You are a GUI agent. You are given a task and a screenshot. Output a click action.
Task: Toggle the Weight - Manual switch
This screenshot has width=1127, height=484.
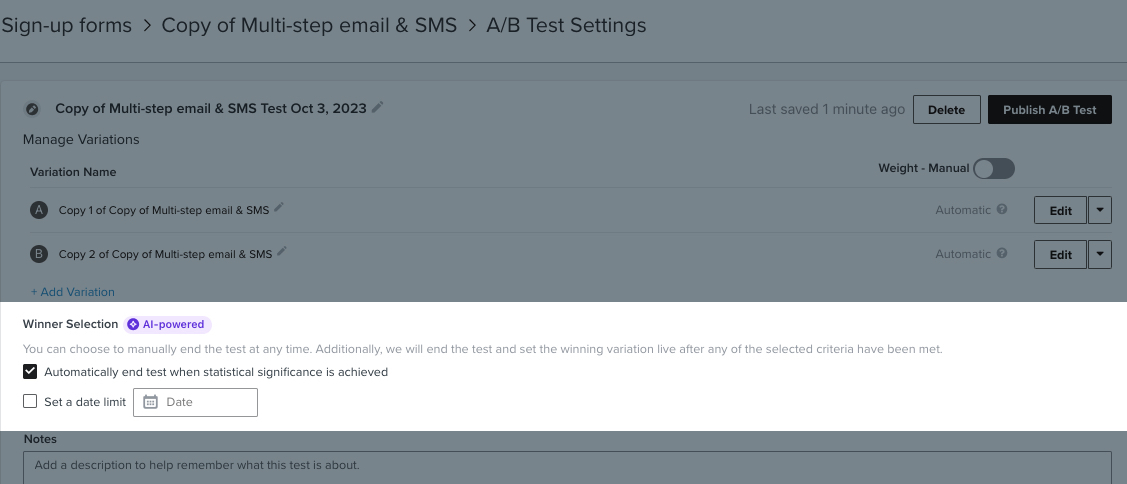click(x=994, y=169)
